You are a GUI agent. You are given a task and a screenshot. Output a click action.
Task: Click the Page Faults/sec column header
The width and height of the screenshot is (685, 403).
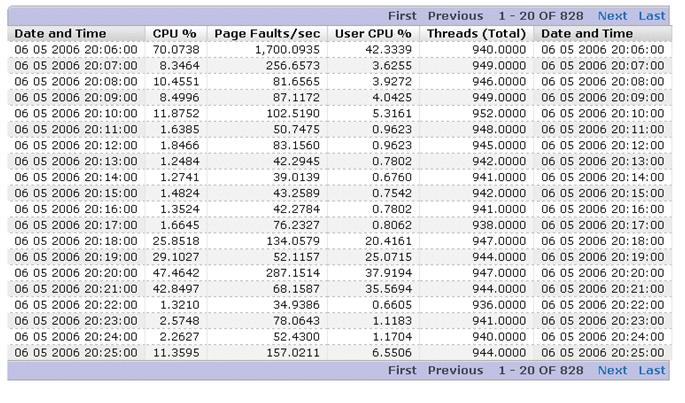[x=267, y=34]
